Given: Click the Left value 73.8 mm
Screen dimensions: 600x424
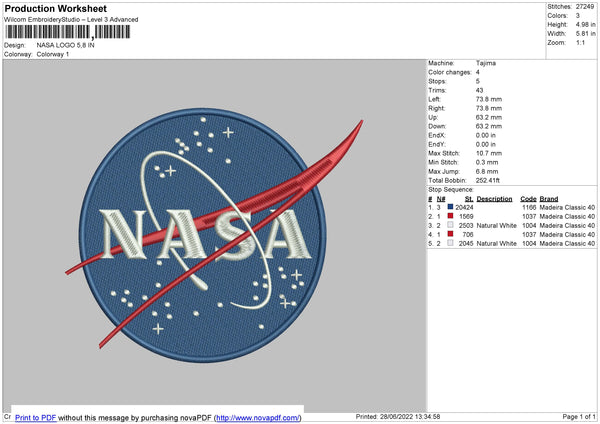Looking at the screenshot, I should [489, 99].
